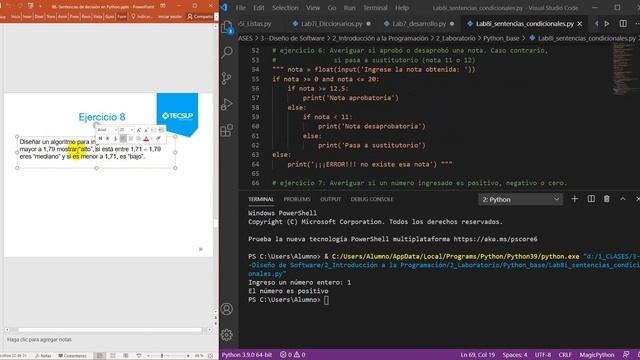This screenshot has width=640, height=360.
Task: Open the Extensions view in VS Code
Action: [227, 131]
